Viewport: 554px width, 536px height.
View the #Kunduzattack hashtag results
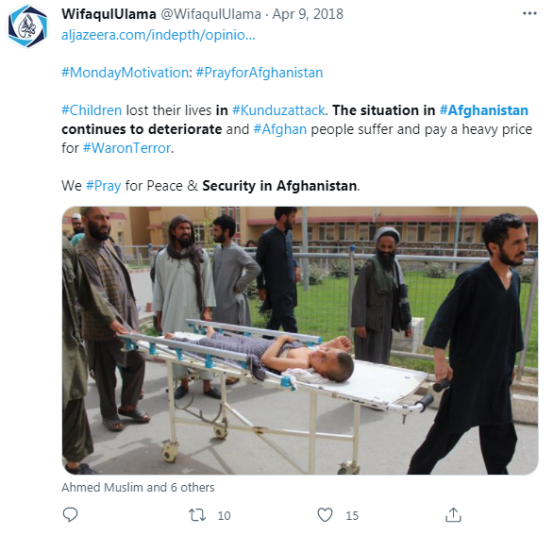tap(278, 110)
